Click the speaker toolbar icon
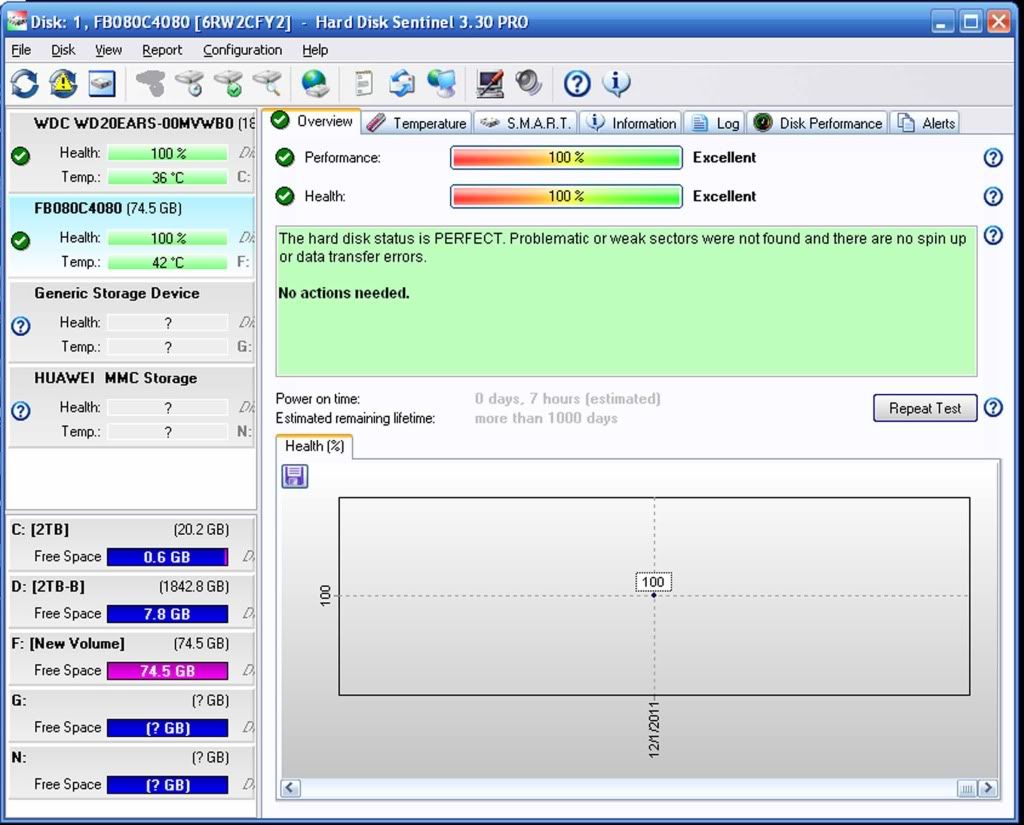The height and width of the screenshot is (825, 1024). [528, 83]
